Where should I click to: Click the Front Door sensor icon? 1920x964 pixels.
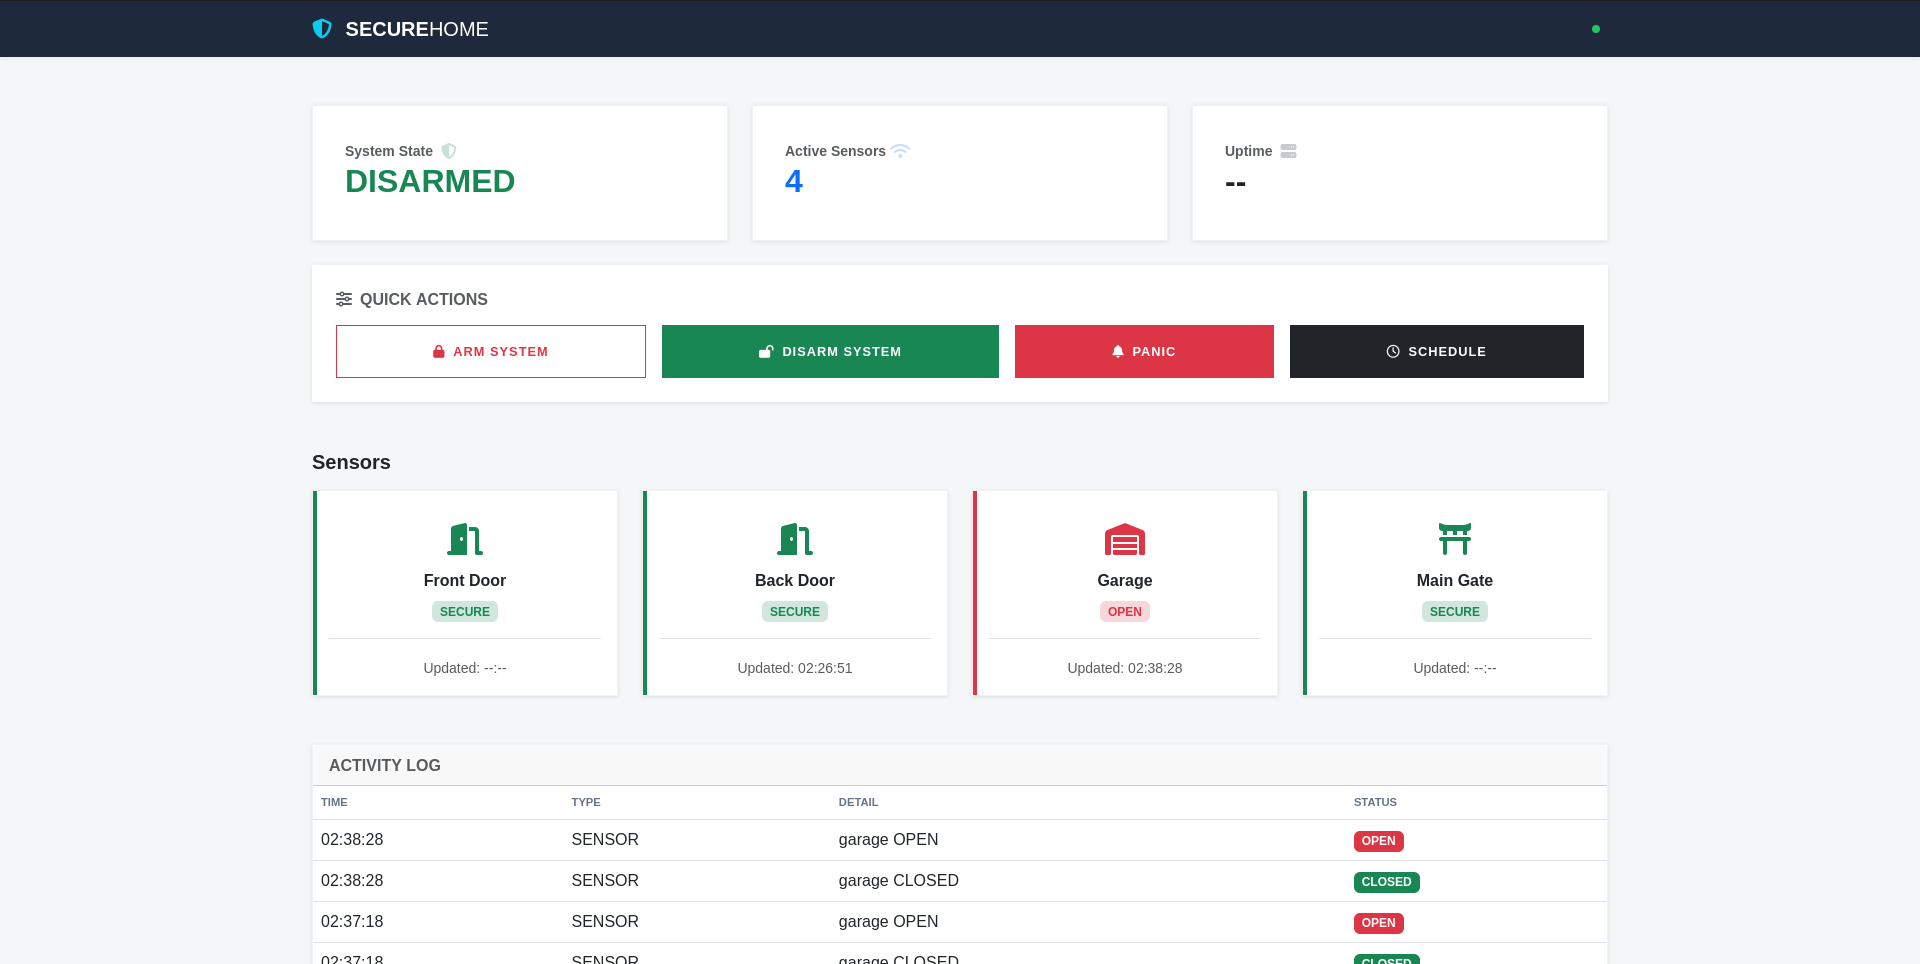[x=464, y=538]
